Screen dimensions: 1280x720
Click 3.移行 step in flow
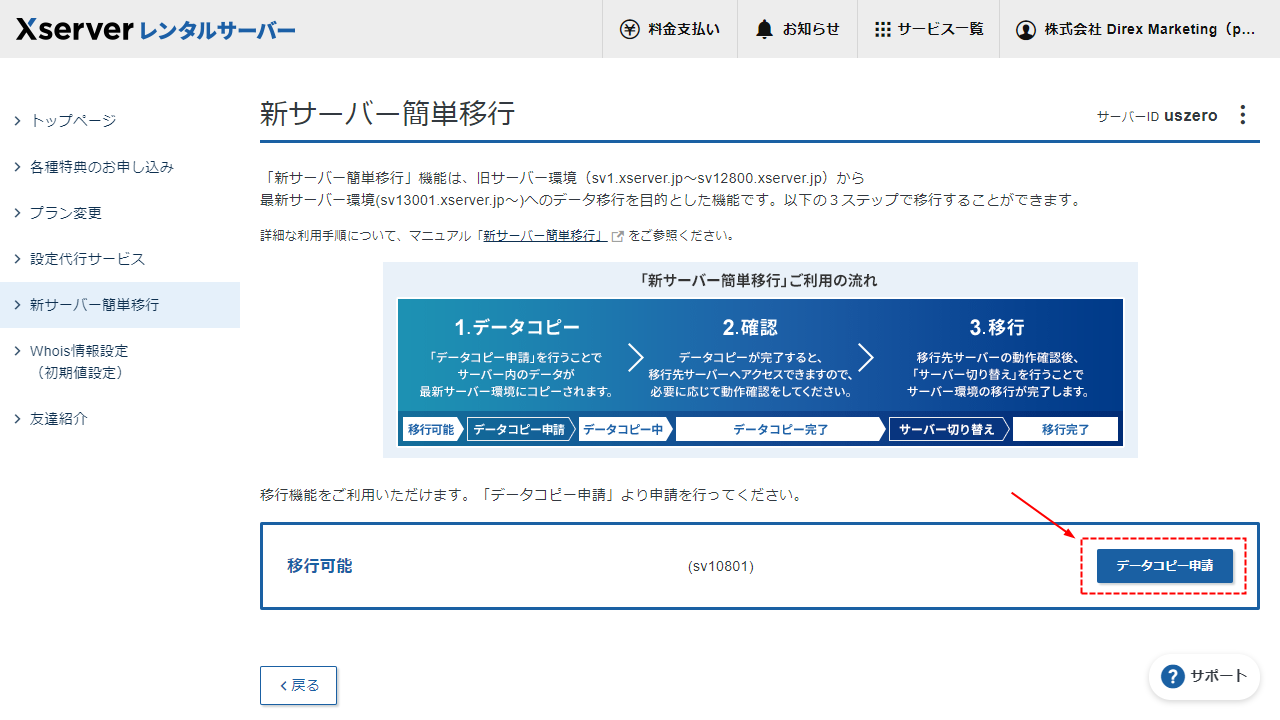pos(997,328)
